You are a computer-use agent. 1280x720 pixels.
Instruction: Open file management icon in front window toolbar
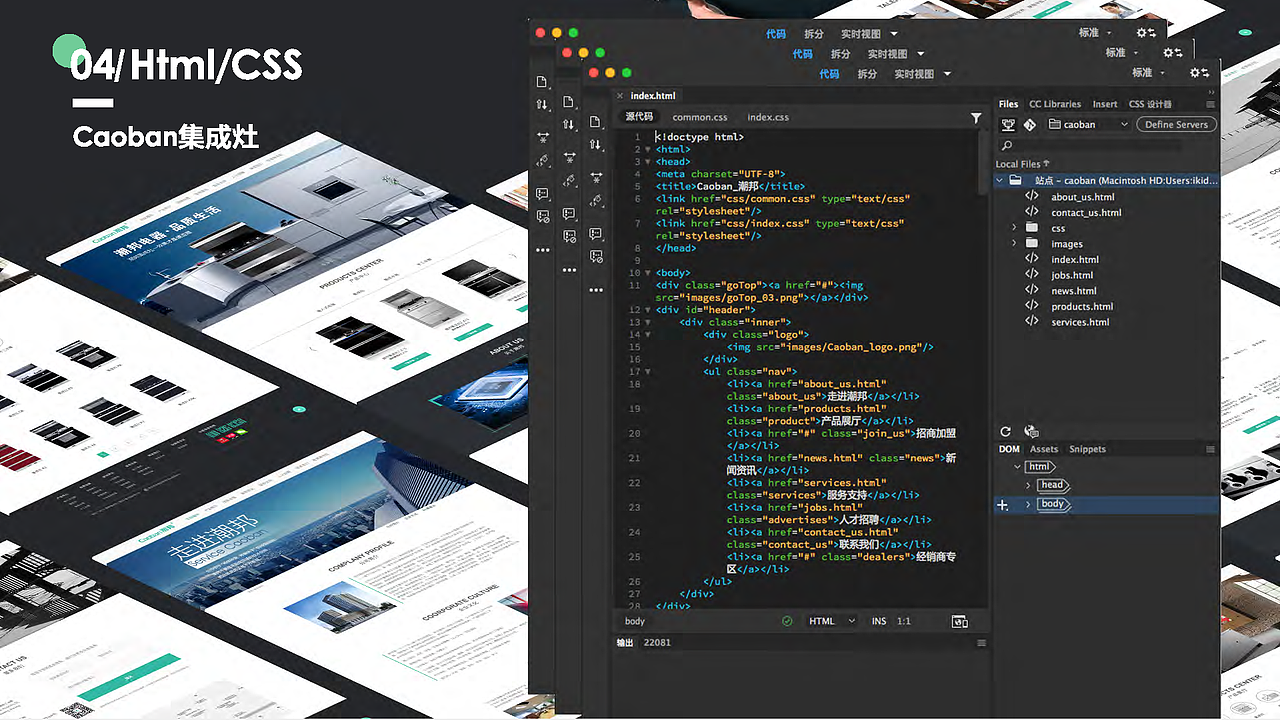(596, 121)
